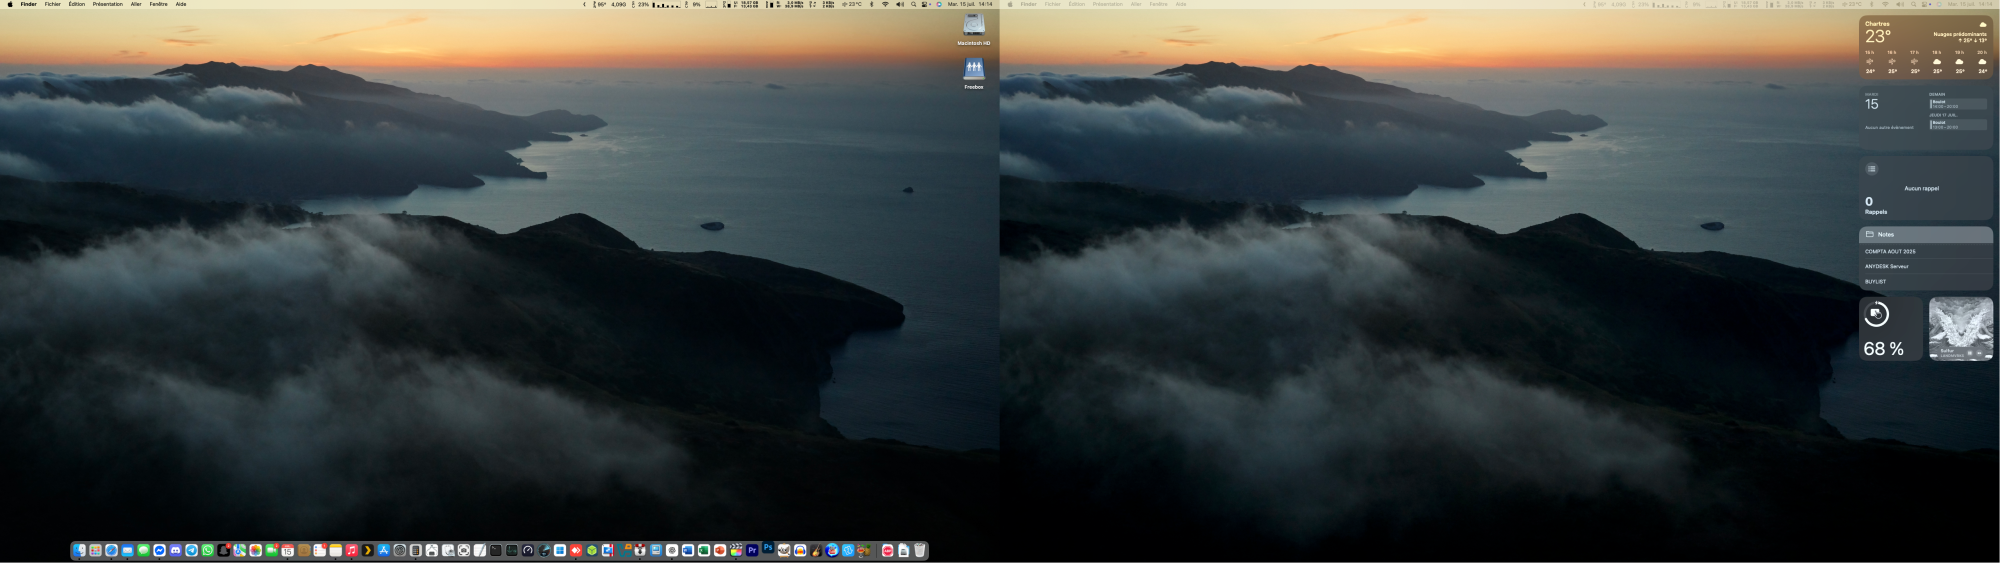The image size is (2000, 563).
Task: Launch PowerPoint from the Dock
Action: 720,550
